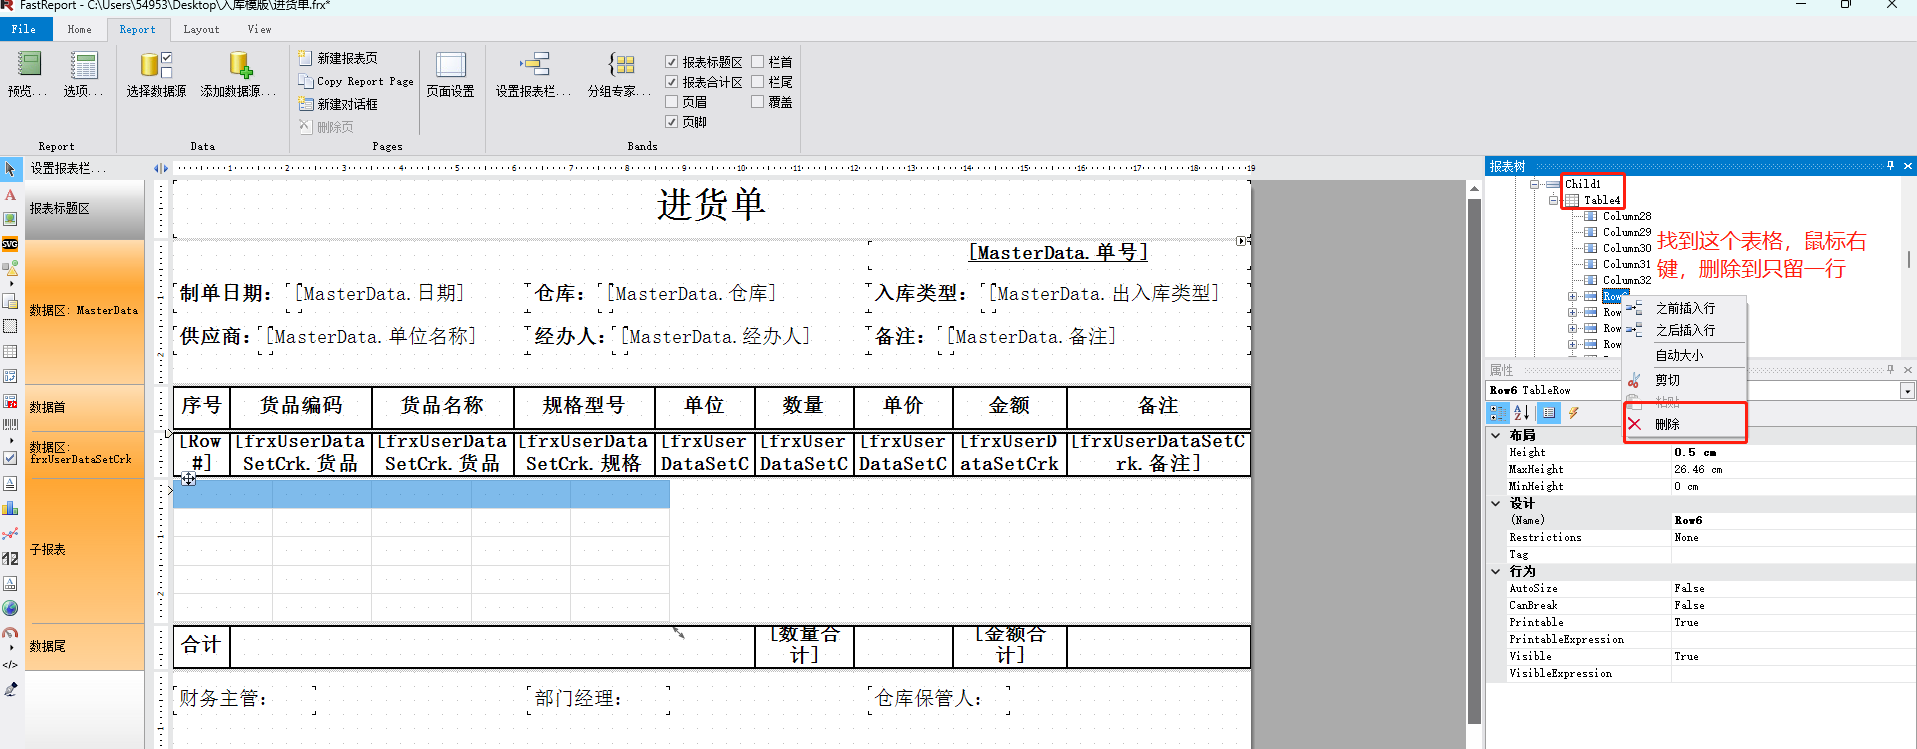Select Column31 in report tree
The width and height of the screenshot is (1917, 749).
[1627, 264]
